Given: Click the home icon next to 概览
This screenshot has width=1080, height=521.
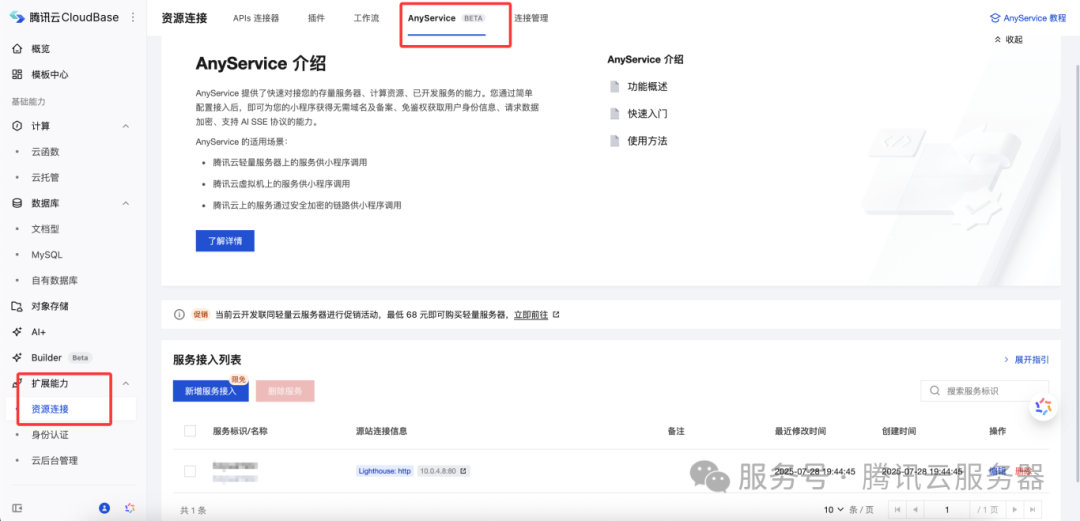Looking at the screenshot, I should 17,49.
